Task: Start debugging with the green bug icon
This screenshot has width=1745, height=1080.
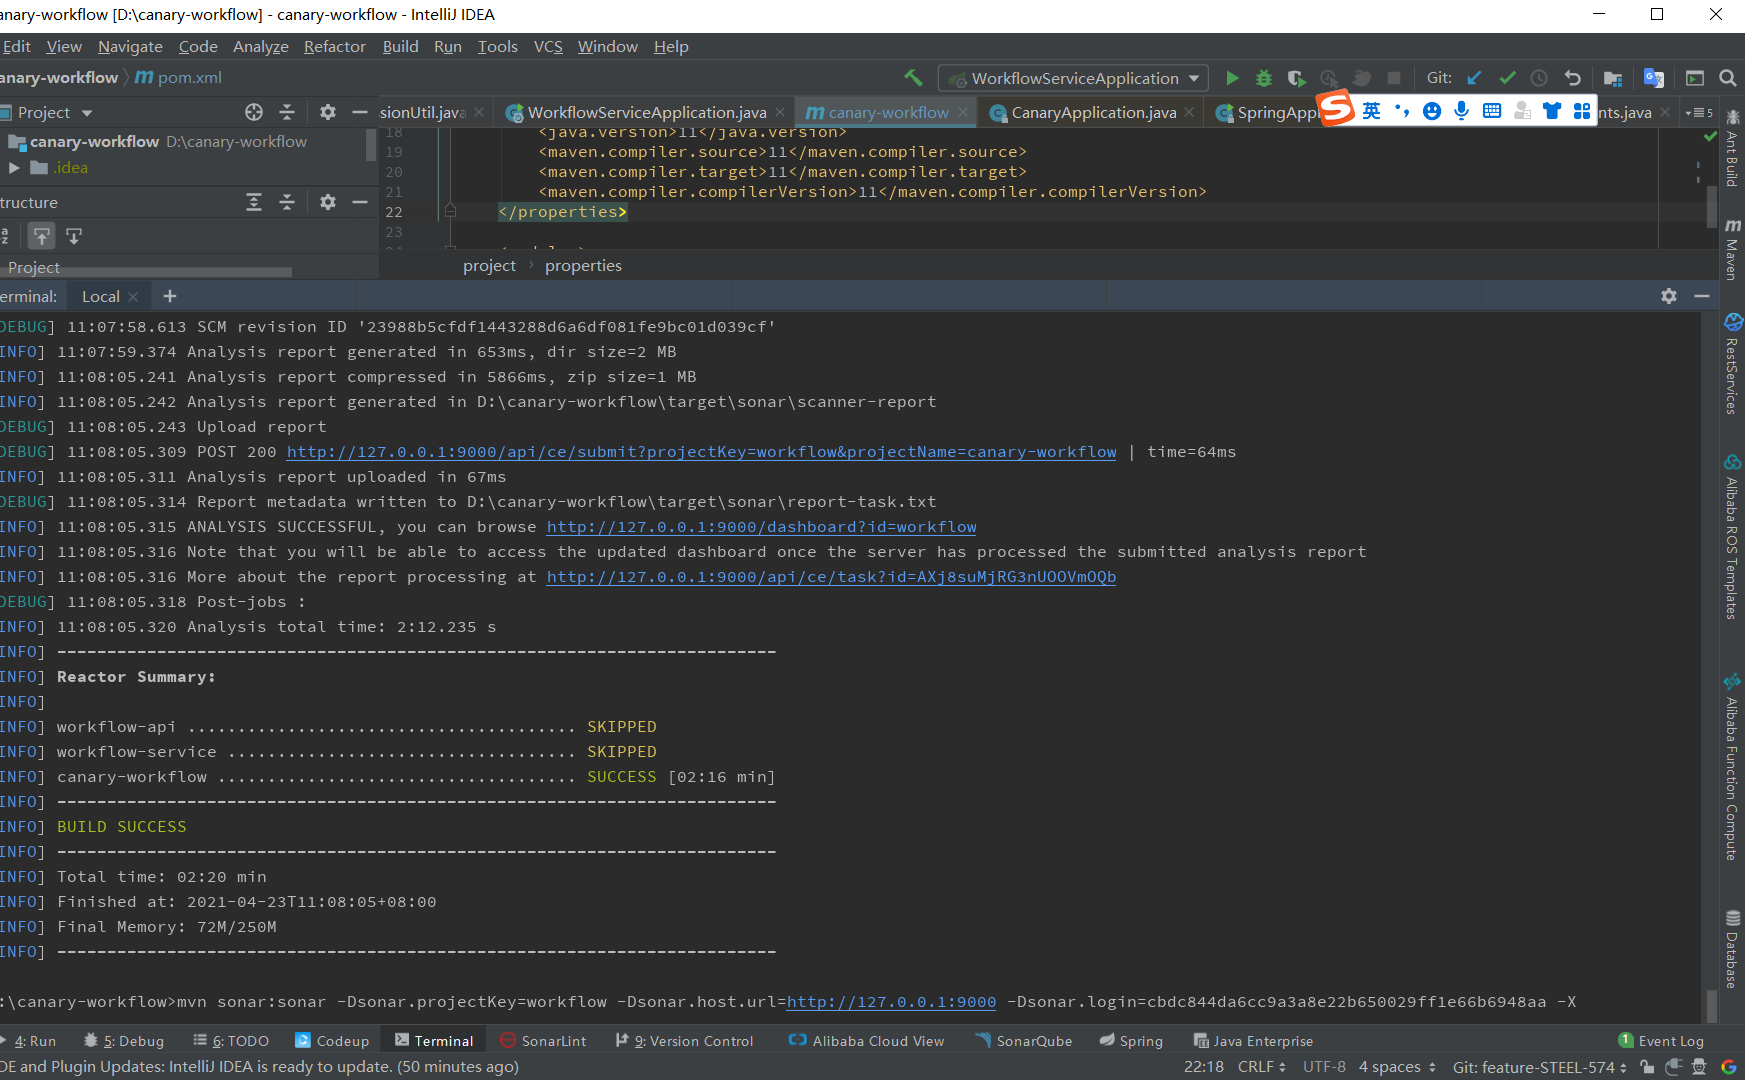Action: (1264, 78)
